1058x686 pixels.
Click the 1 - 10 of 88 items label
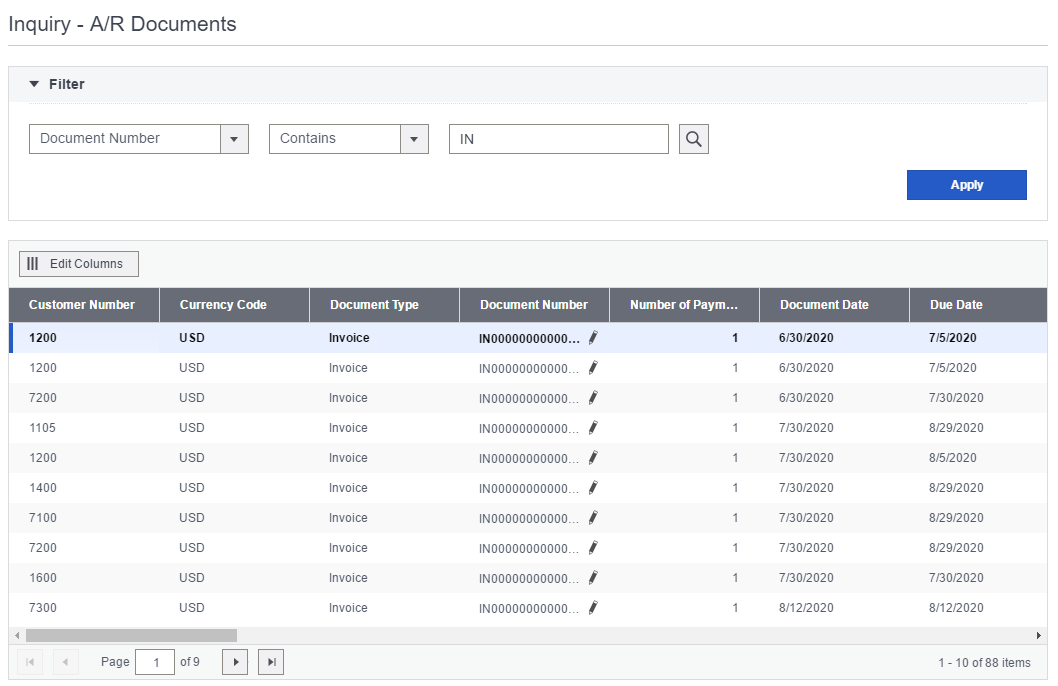tap(984, 663)
